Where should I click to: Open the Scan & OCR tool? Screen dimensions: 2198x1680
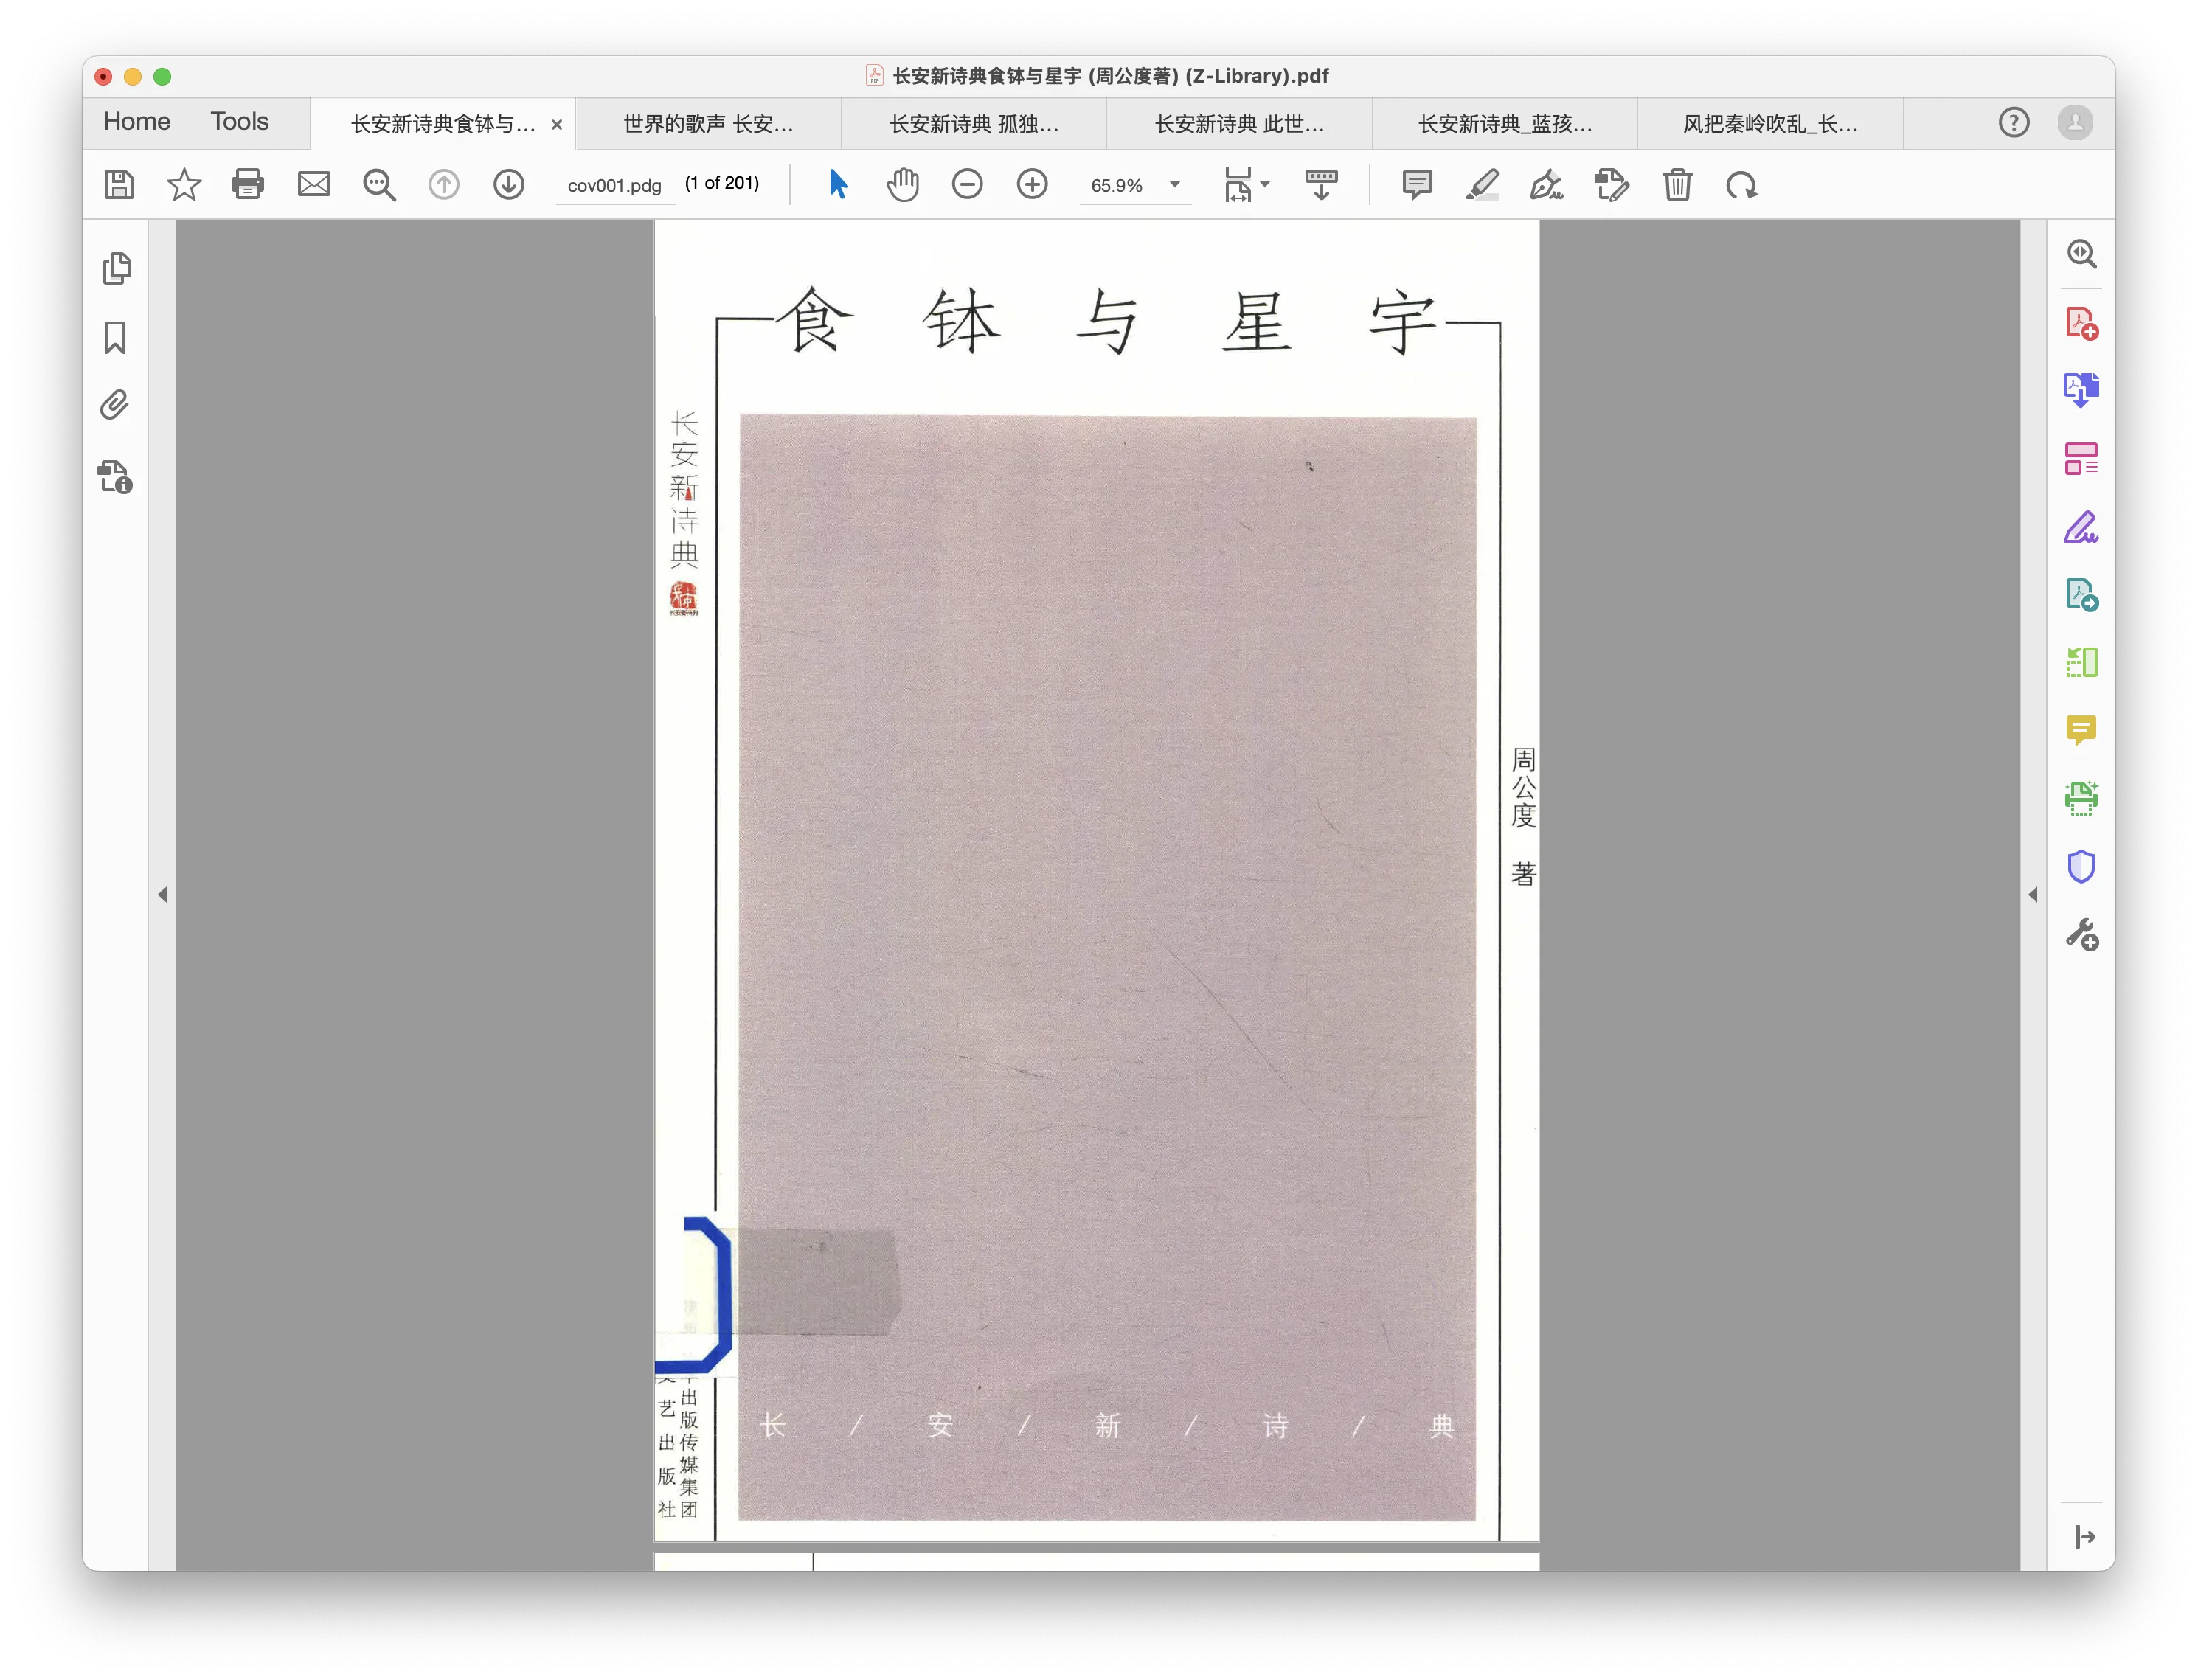coord(2082,797)
